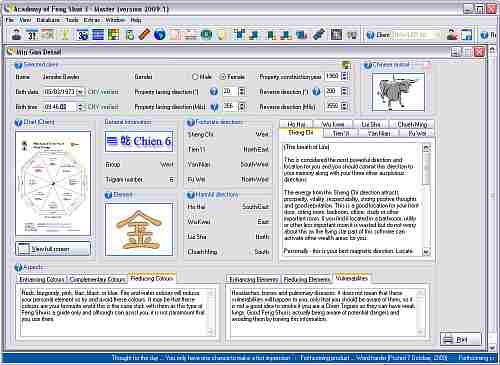Click the Sheng Chi description scrollbar
Screen dimensions: 500x365
tap(426, 199)
